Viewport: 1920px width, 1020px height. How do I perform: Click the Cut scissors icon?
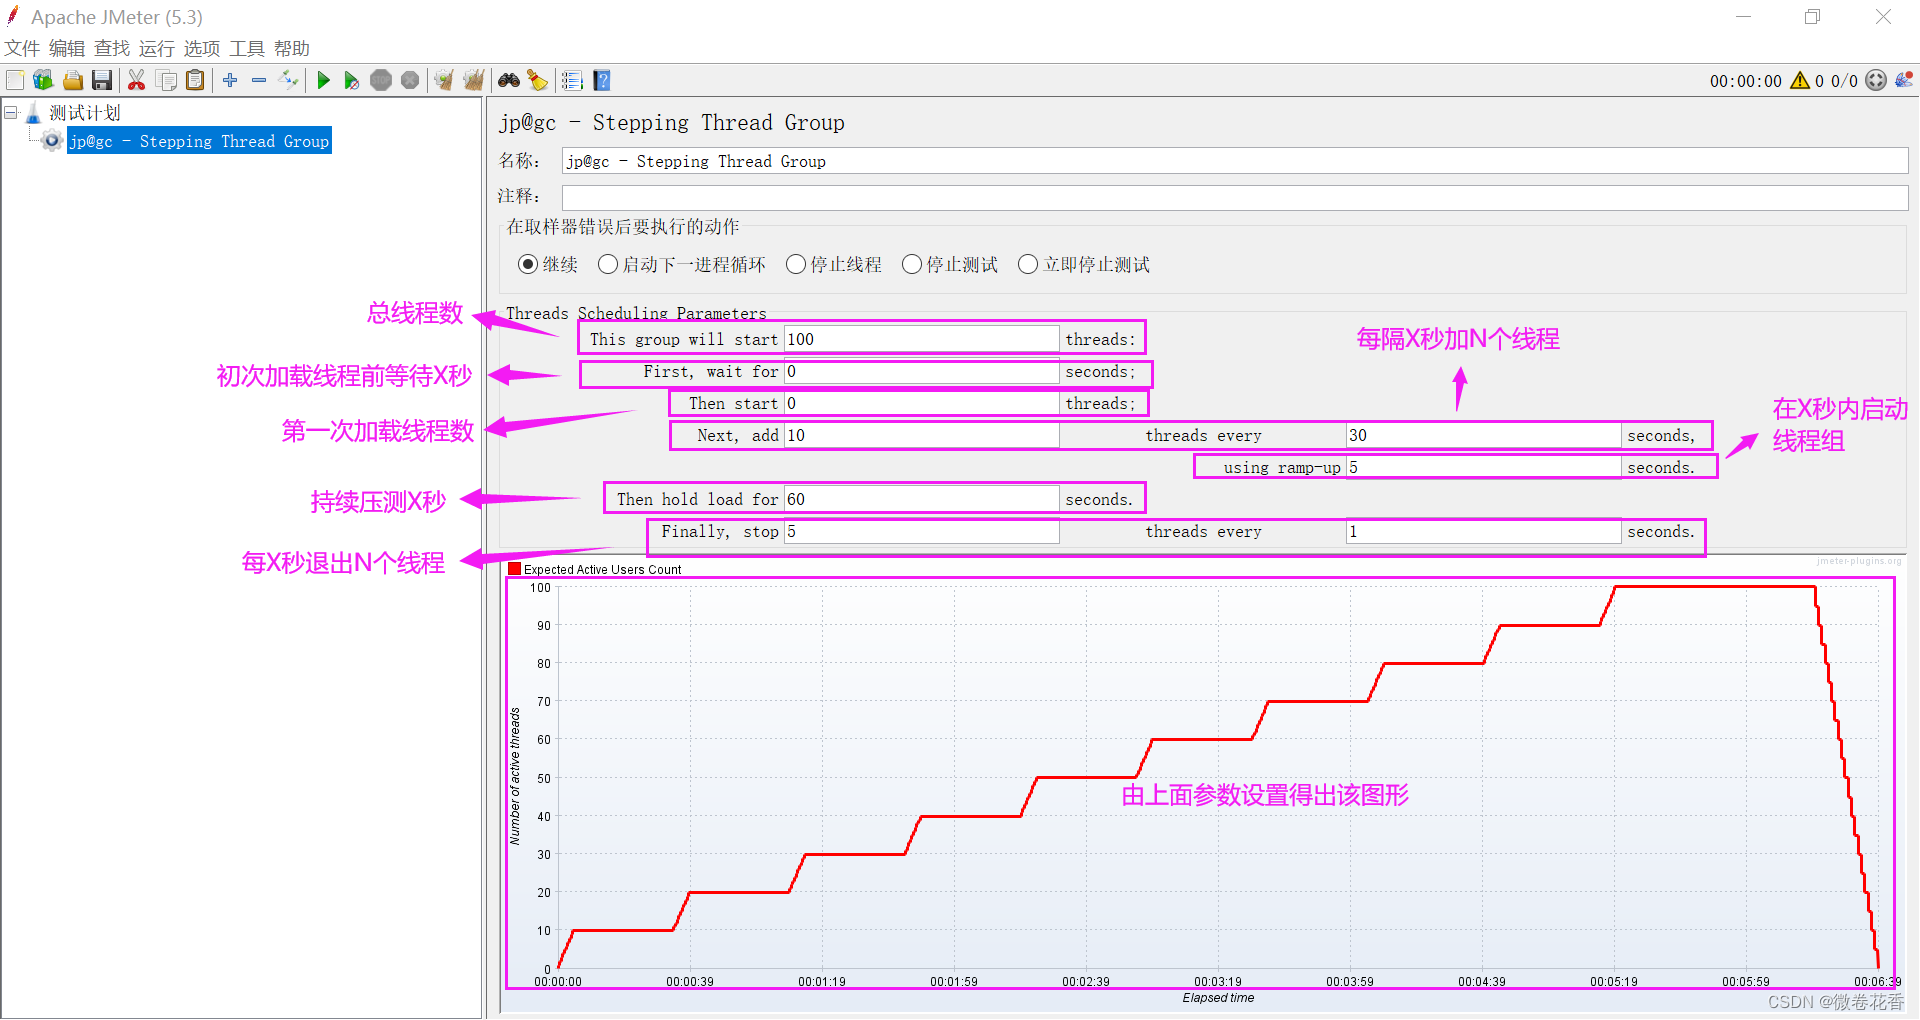(x=137, y=80)
